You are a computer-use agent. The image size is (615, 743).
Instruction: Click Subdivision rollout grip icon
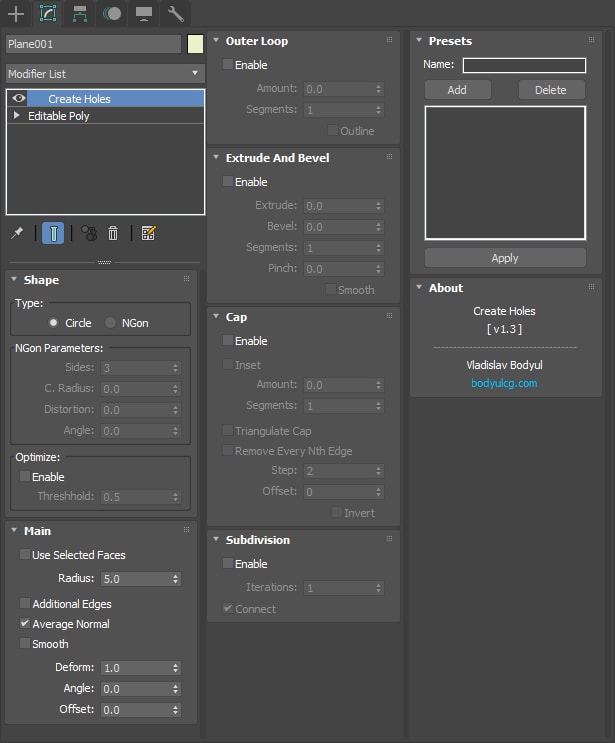[x=389, y=539]
